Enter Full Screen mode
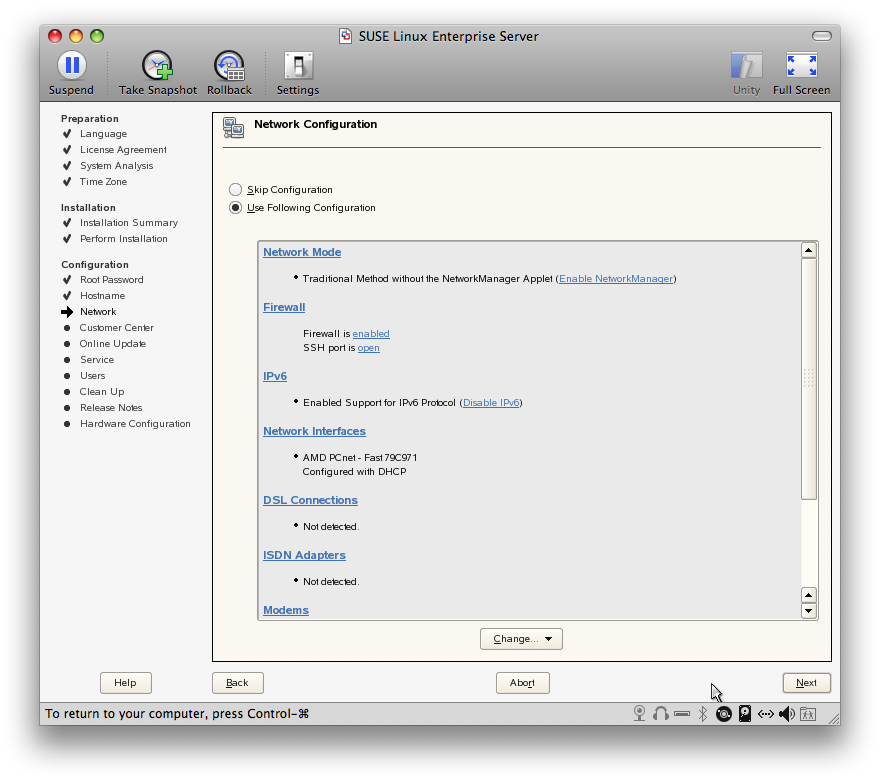The width and height of the screenshot is (880, 780). pyautogui.click(x=801, y=66)
